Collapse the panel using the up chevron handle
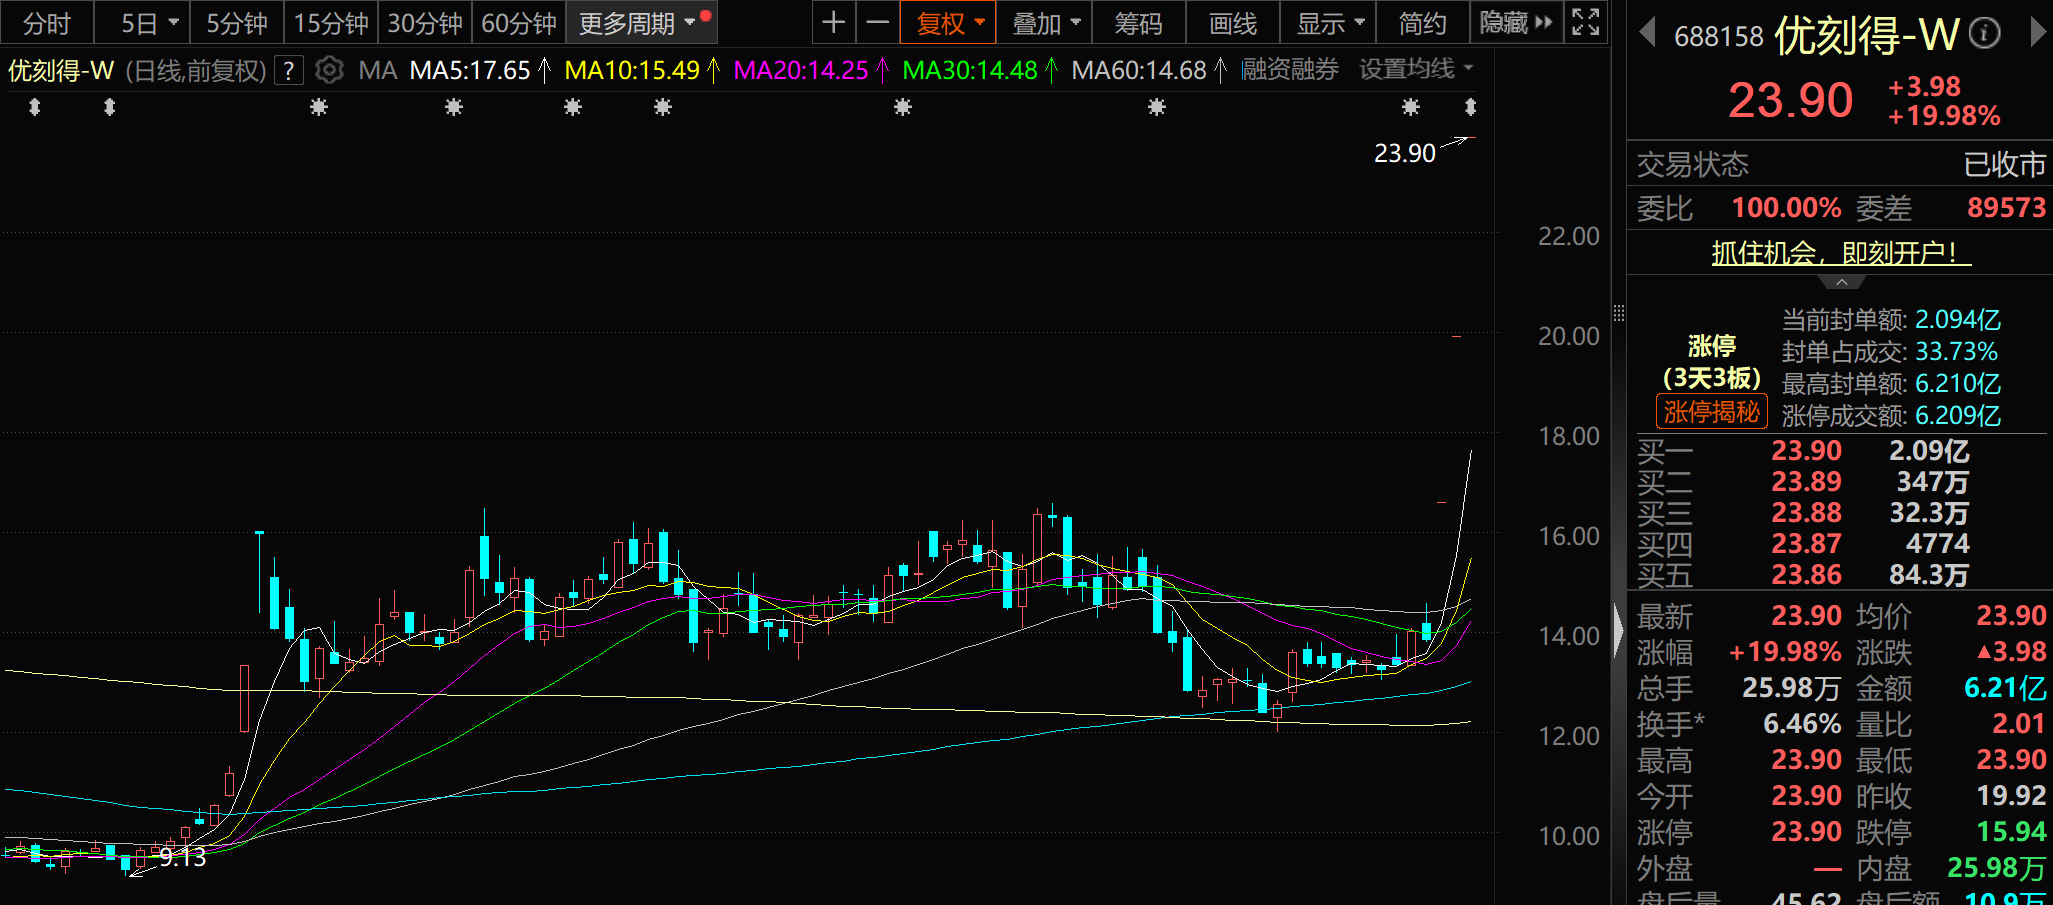 [x=1841, y=283]
